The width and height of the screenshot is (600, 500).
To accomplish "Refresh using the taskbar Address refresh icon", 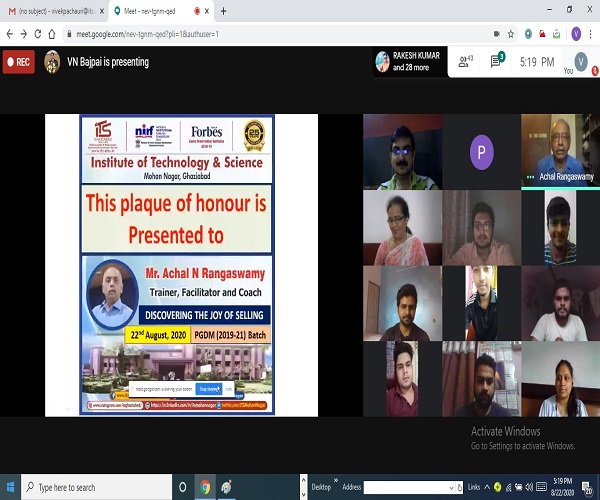I will (460, 488).
